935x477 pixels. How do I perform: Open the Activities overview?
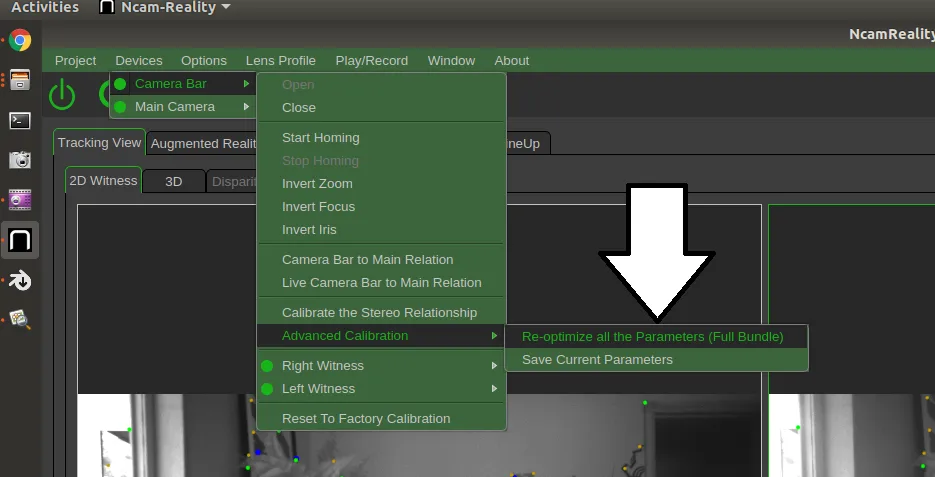point(45,7)
